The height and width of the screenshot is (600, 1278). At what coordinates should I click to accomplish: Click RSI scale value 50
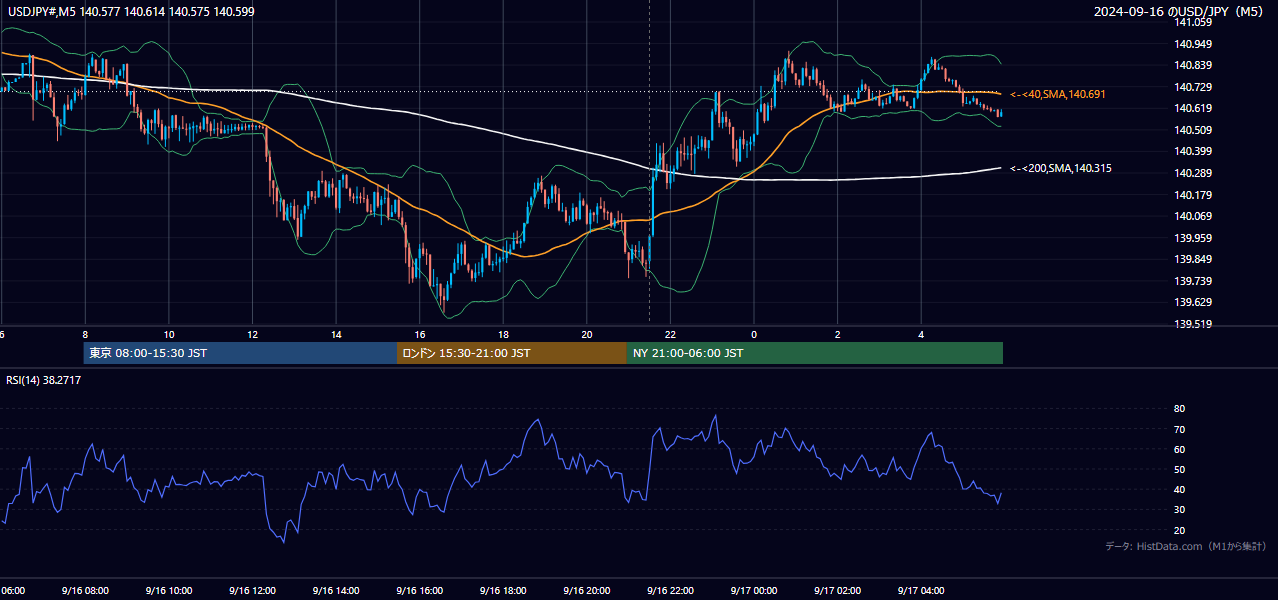tap(1179, 469)
